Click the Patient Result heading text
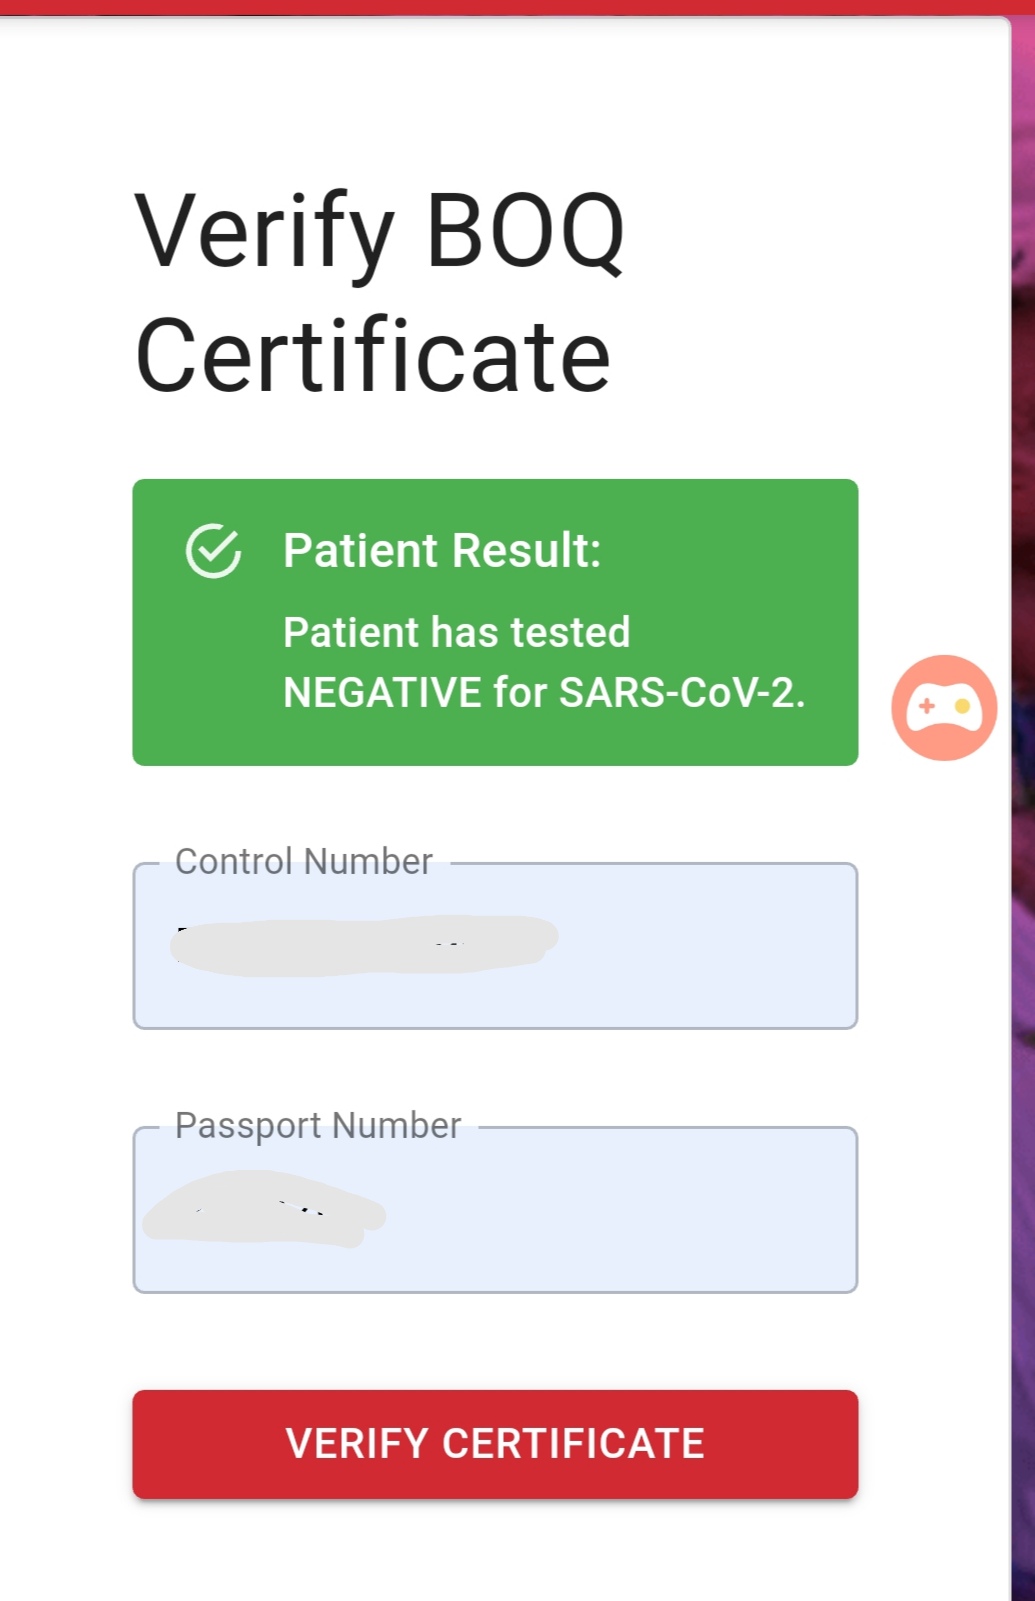 [x=441, y=551]
